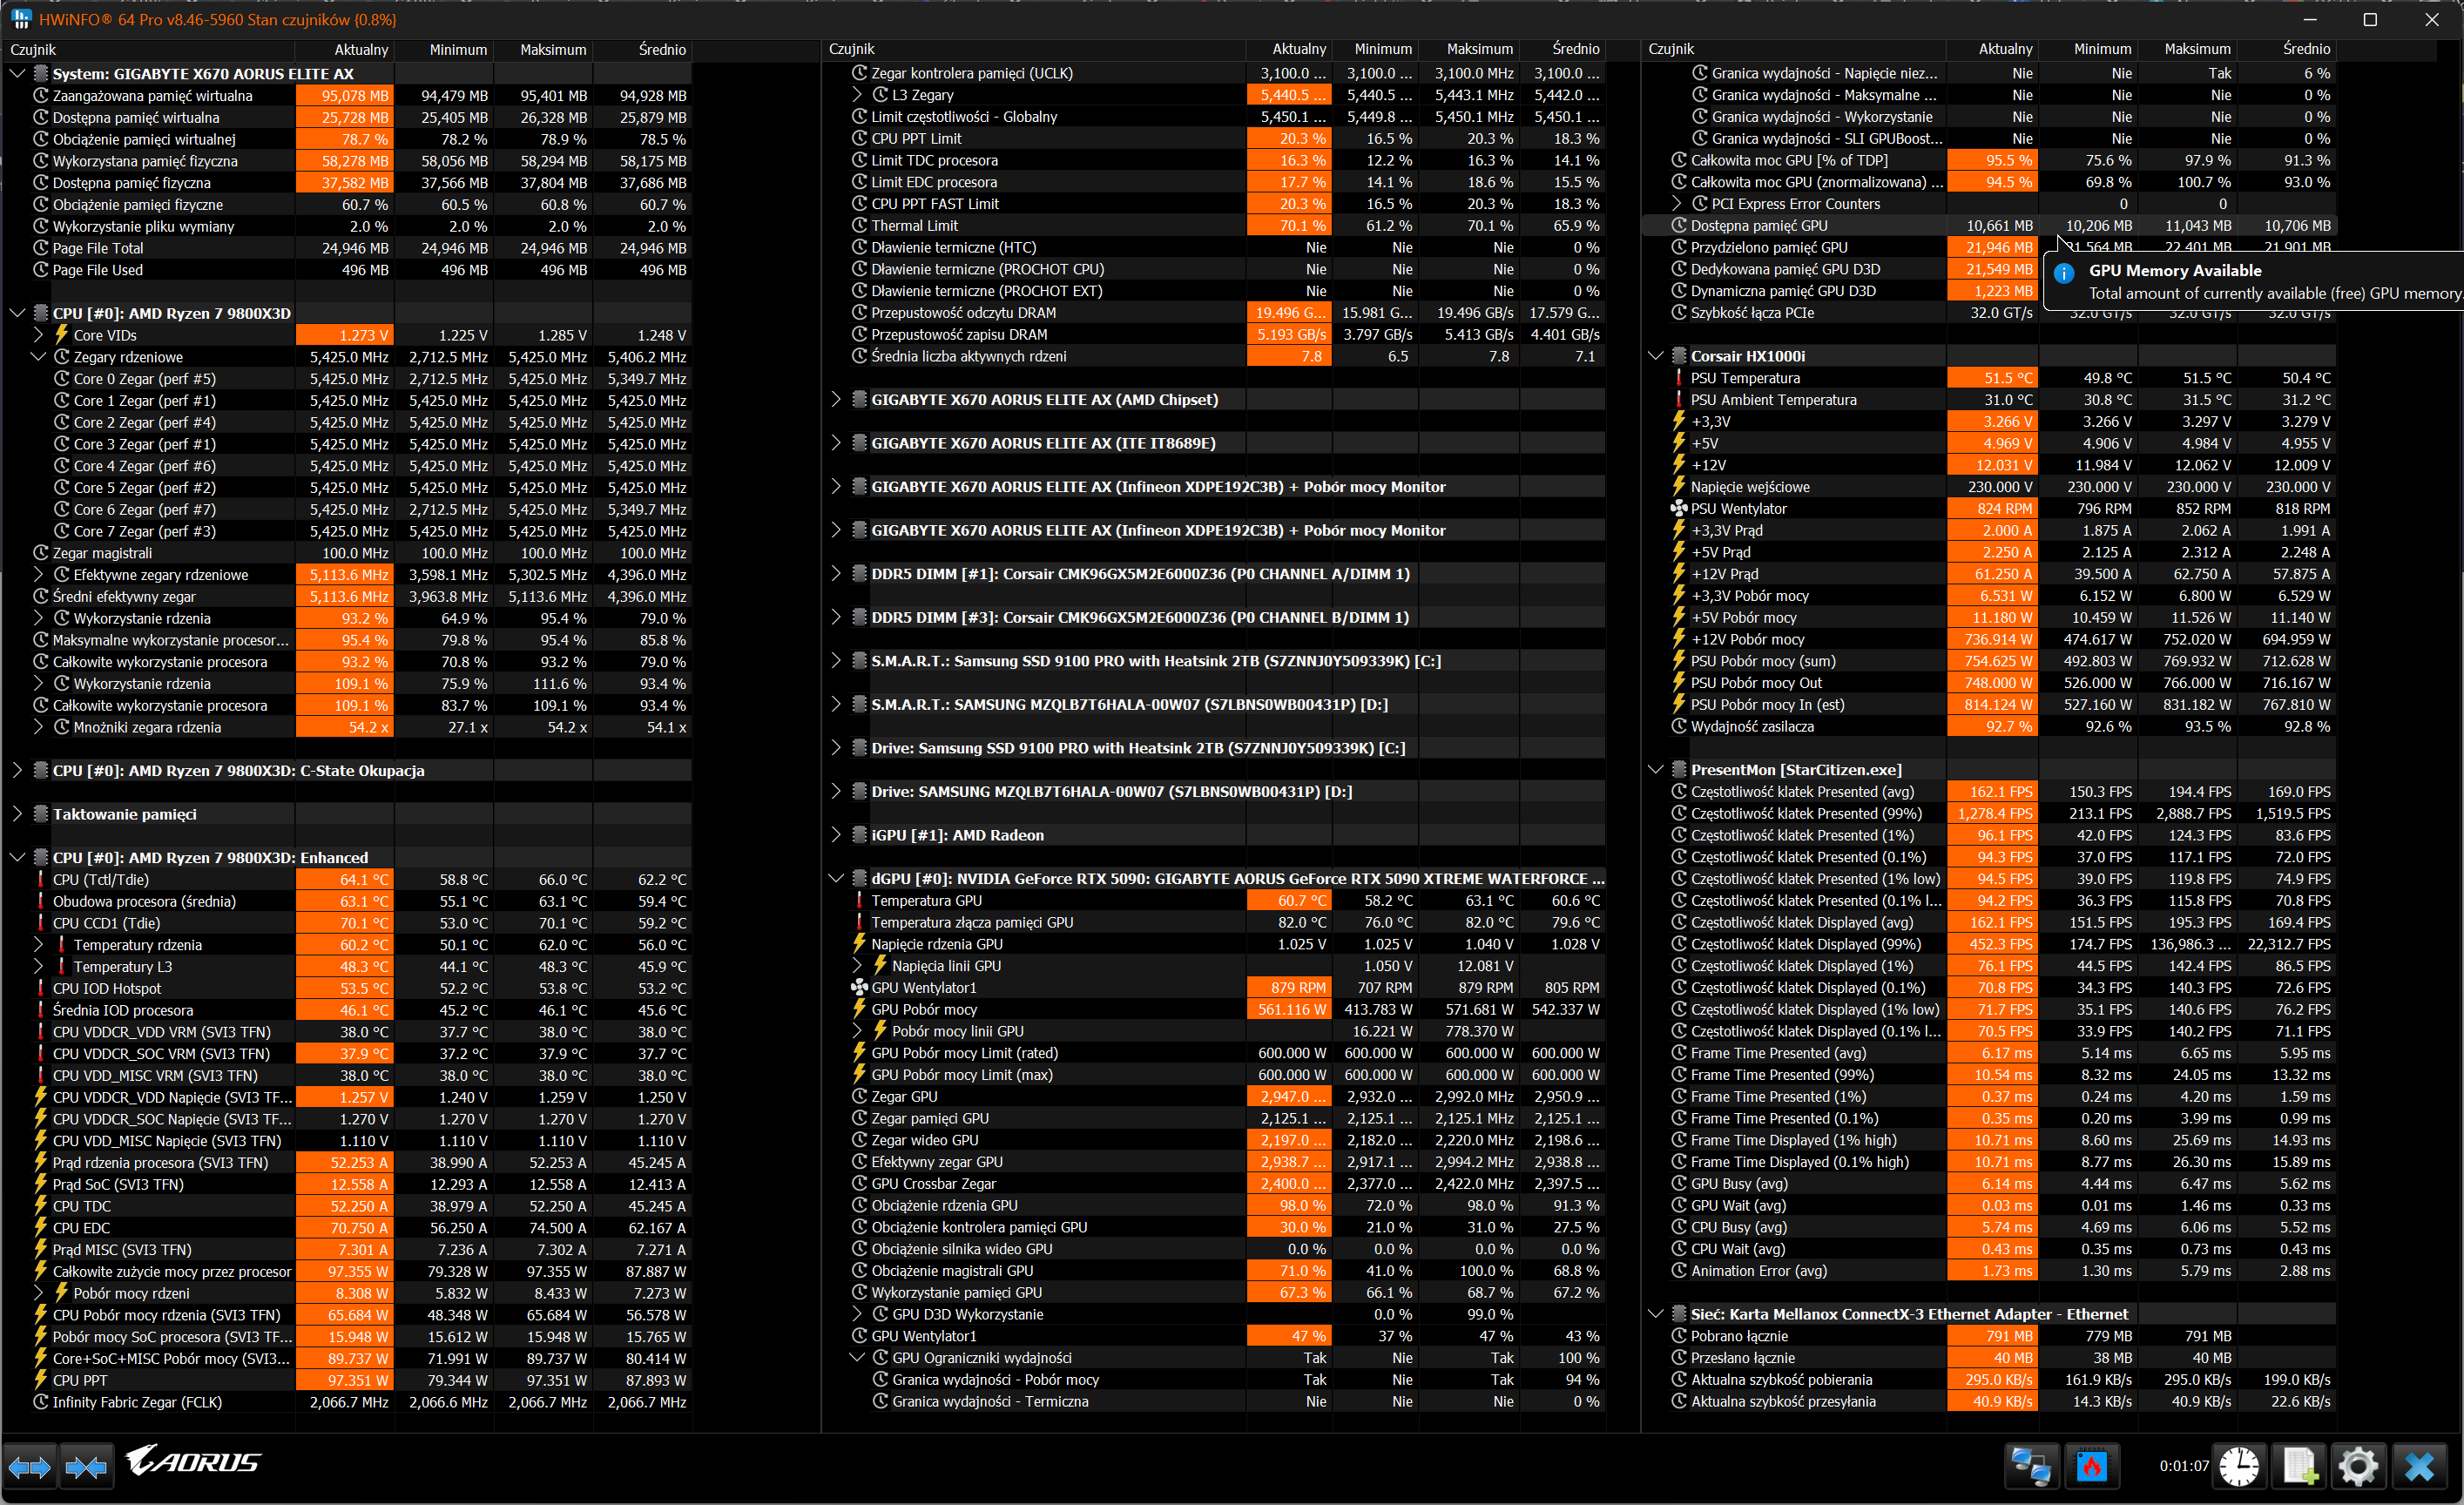Click the shrink columns arrows icon

[x=86, y=1467]
